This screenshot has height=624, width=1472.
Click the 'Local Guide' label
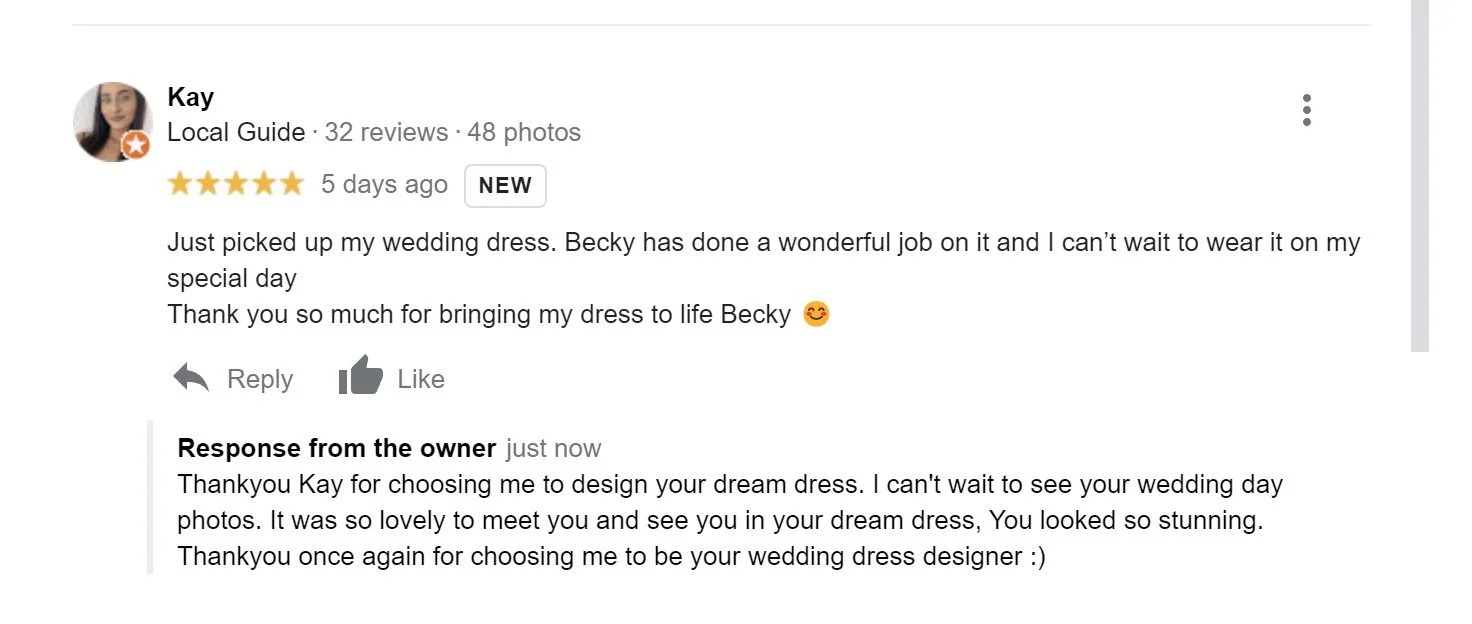236,132
